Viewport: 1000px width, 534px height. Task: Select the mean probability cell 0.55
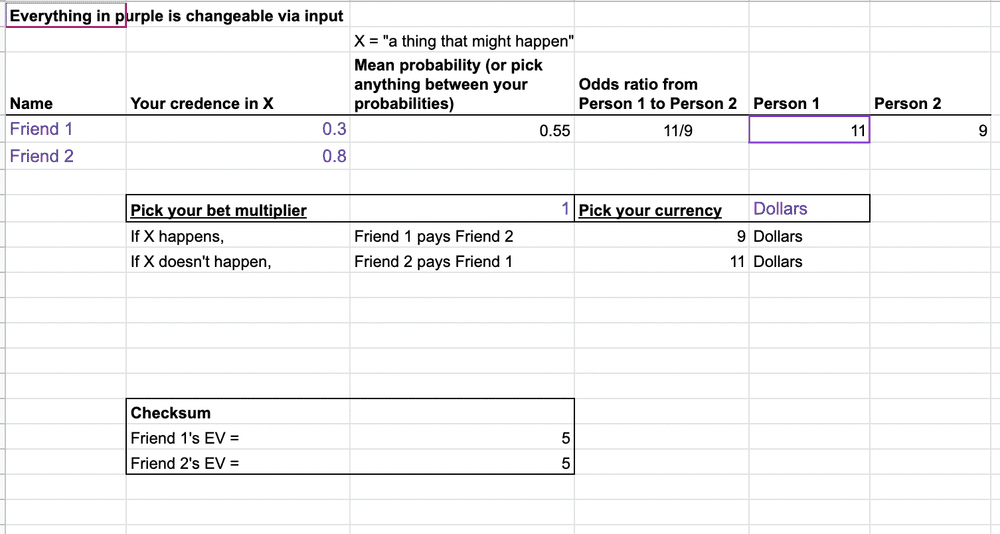pyautogui.click(x=462, y=130)
